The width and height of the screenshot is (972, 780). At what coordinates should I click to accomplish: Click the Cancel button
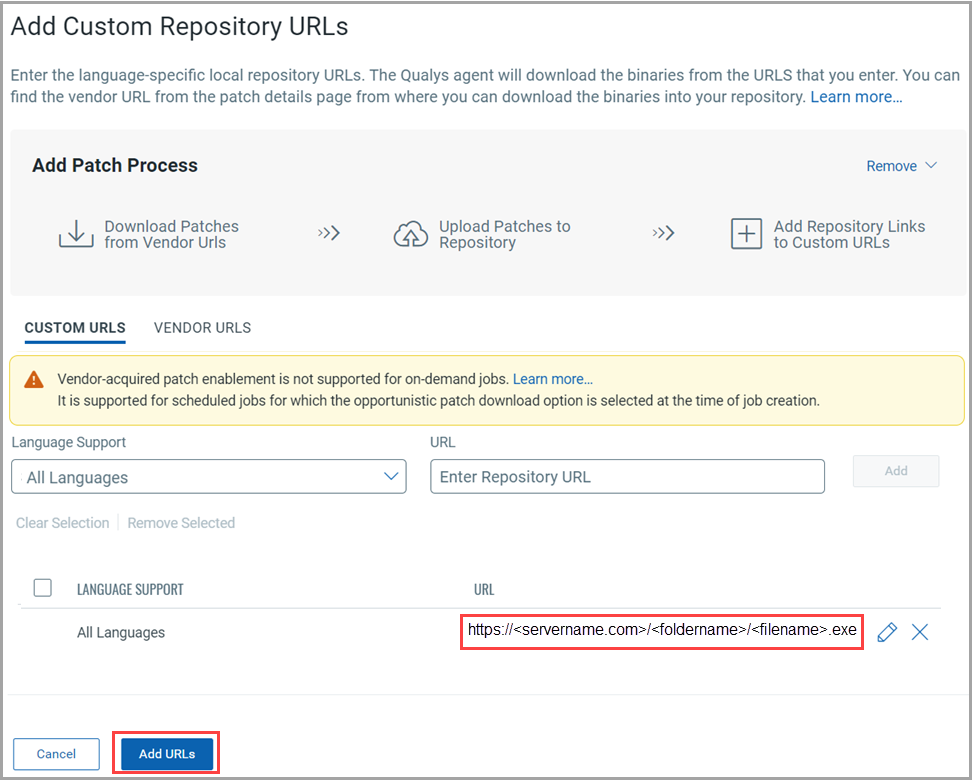56,754
